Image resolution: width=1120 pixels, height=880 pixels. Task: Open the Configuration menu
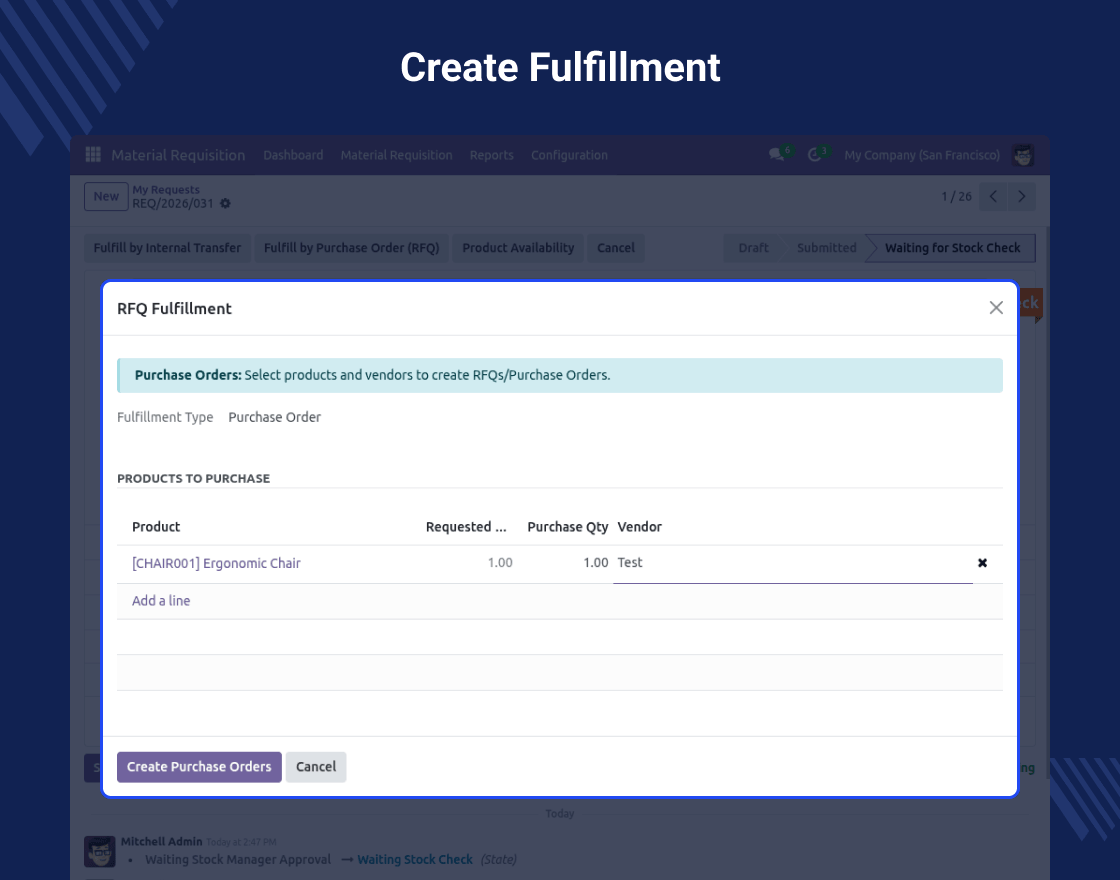click(569, 155)
